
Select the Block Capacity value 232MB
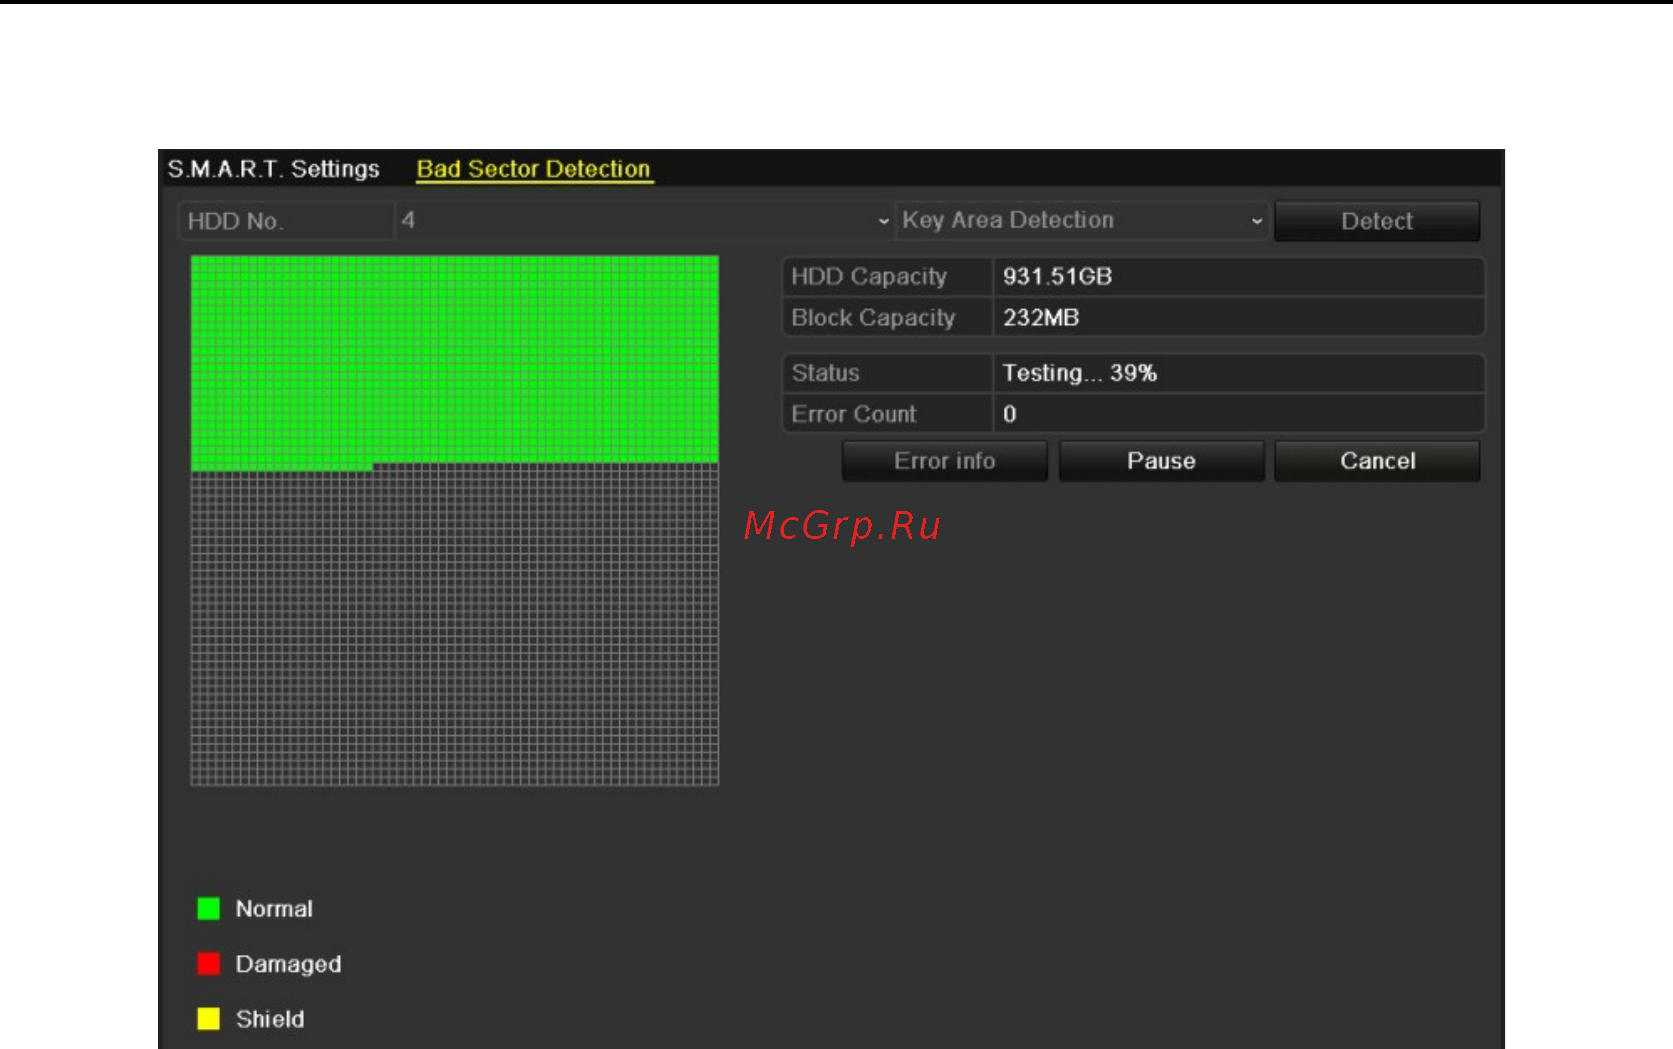(1041, 318)
